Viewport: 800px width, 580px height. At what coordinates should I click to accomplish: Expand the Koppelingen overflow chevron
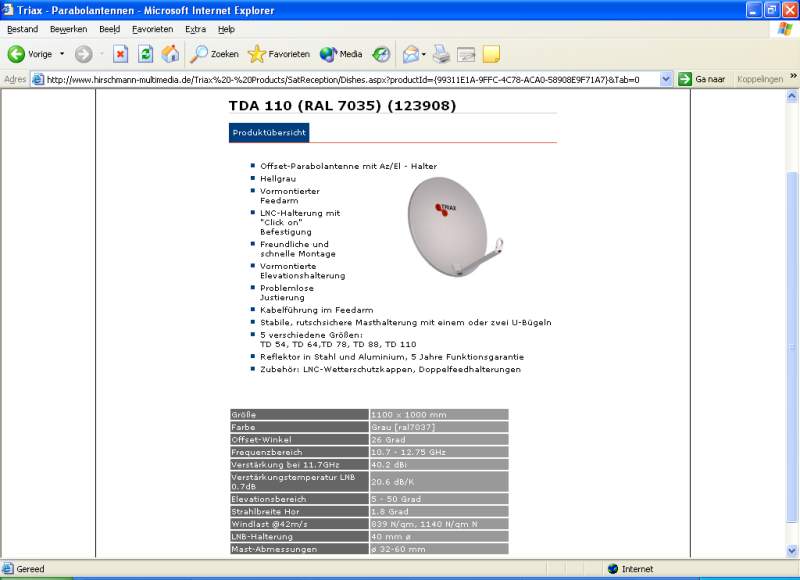[x=793, y=76]
